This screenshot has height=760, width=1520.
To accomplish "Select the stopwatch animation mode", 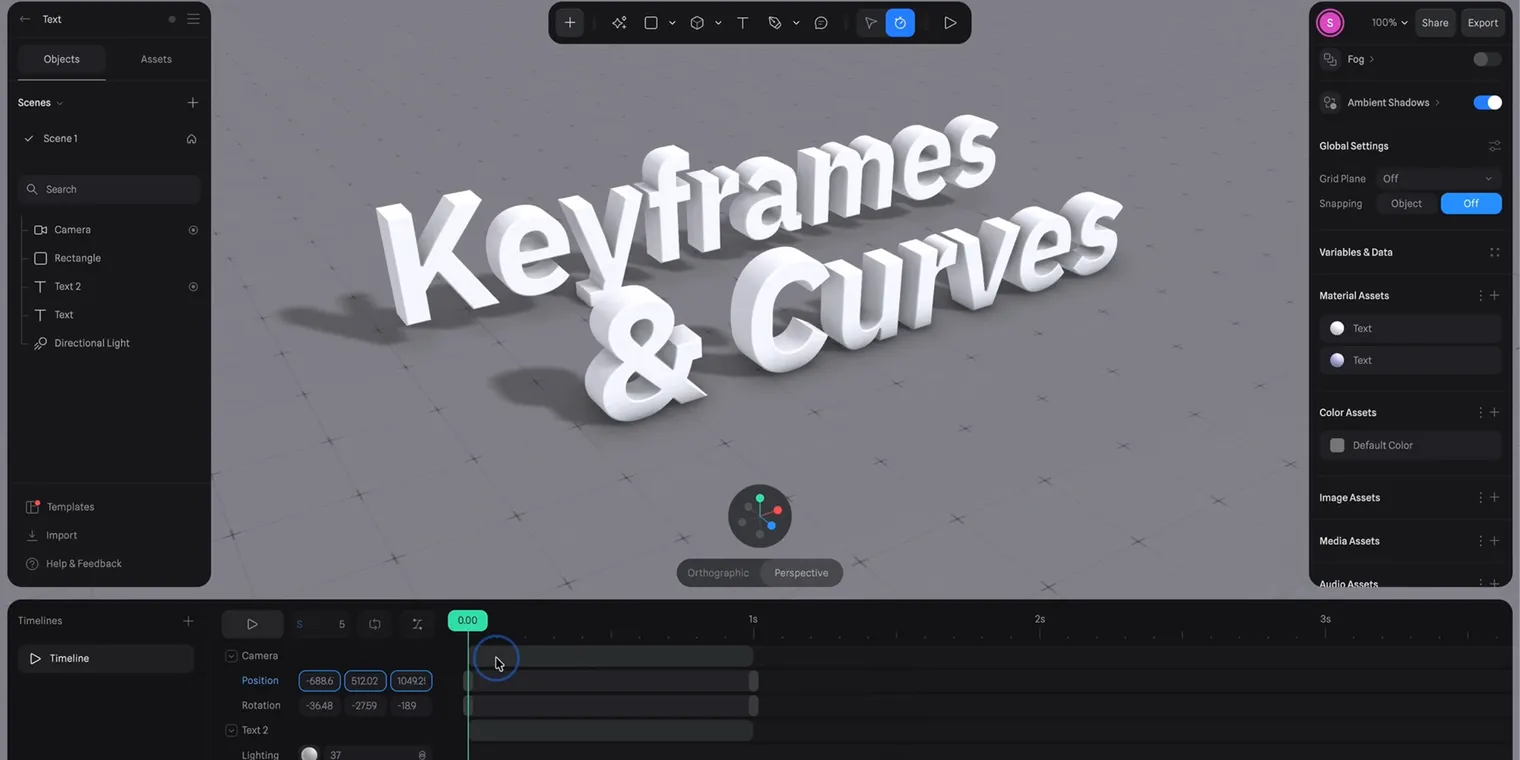I will pos(899,22).
